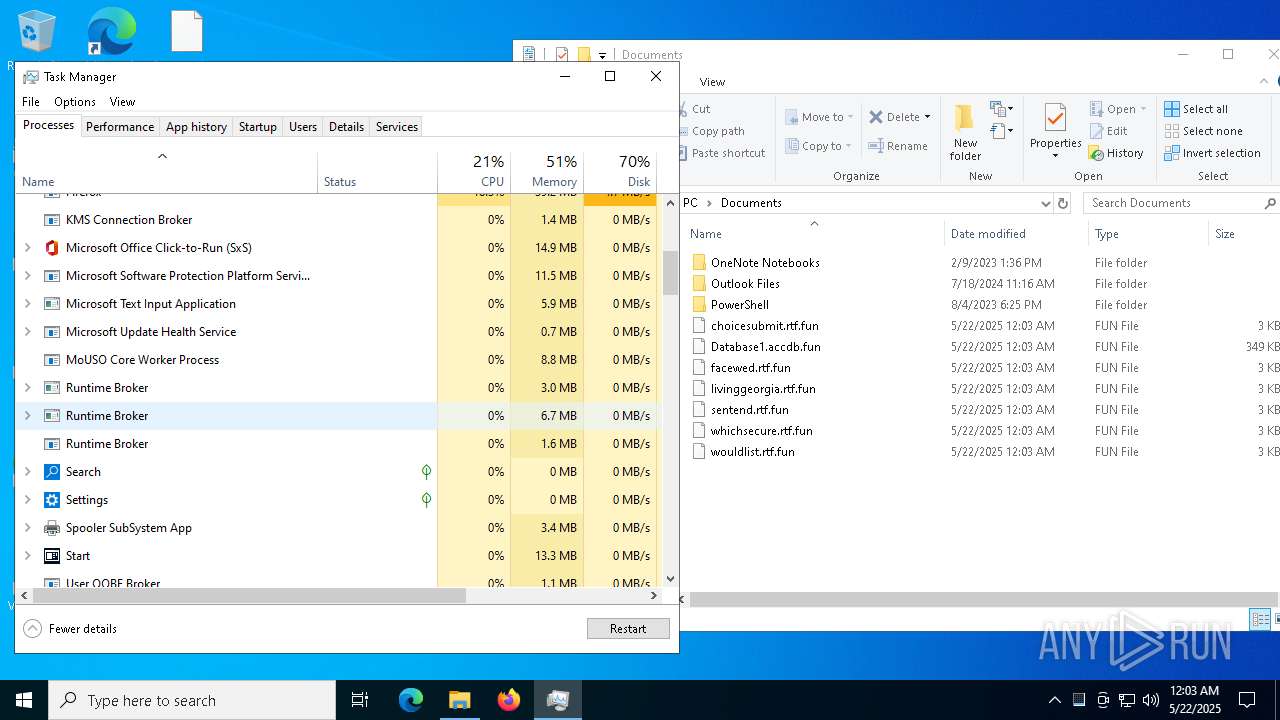Switch to the App history tab
The image size is (1280, 720).
[196, 127]
